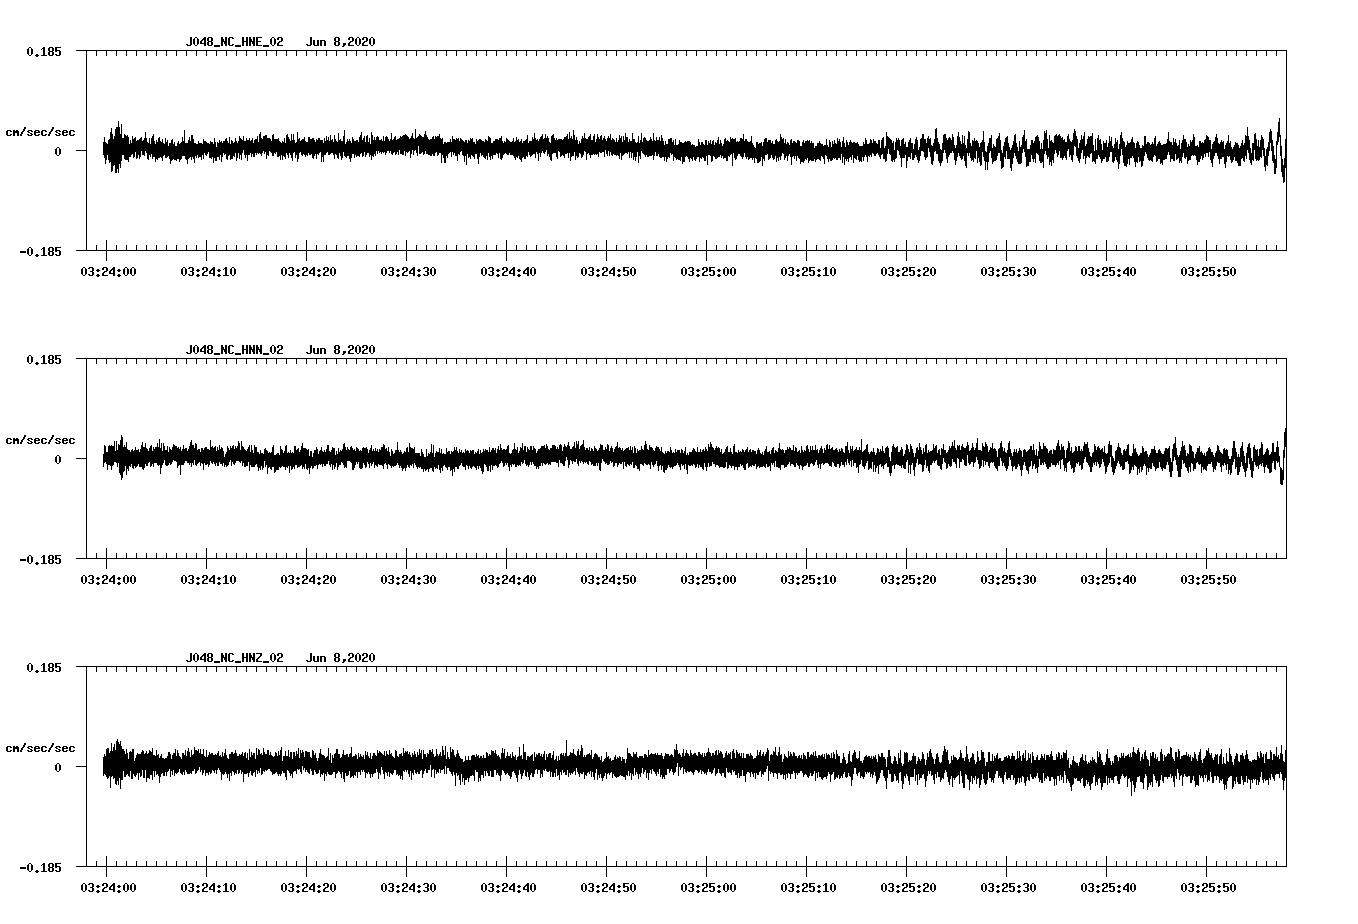The height and width of the screenshot is (924, 1358).
Task: Click 03:24:20 time label under HNE plot
Action: click(x=307, y=271)
